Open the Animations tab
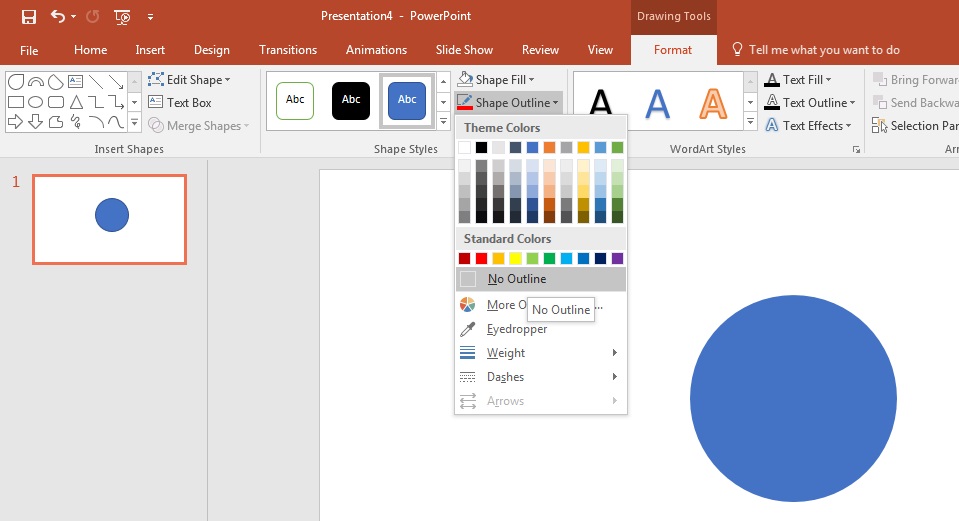 click(x=376, y=50)
